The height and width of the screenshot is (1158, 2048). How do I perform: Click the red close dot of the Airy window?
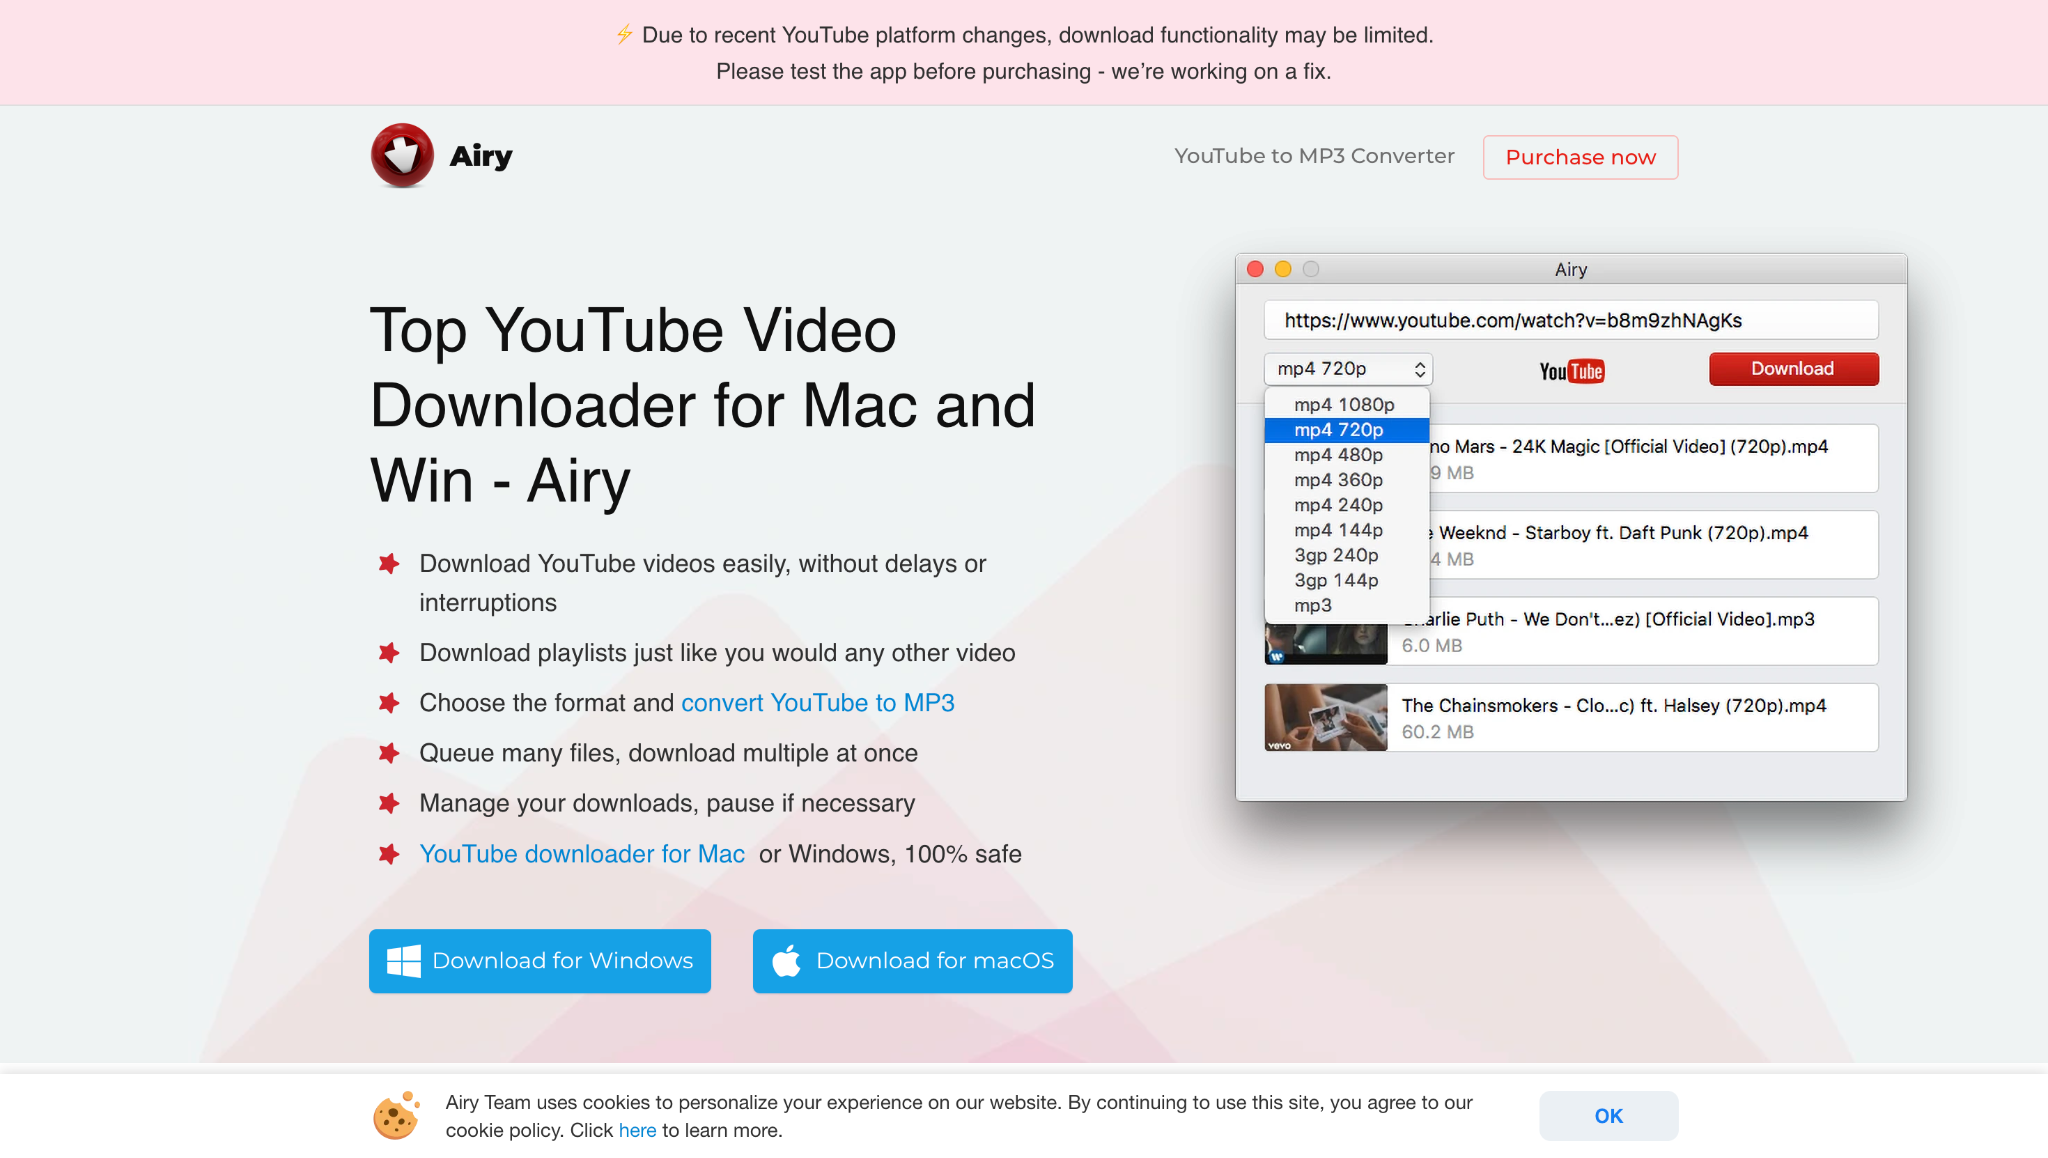click(1255, 269)
